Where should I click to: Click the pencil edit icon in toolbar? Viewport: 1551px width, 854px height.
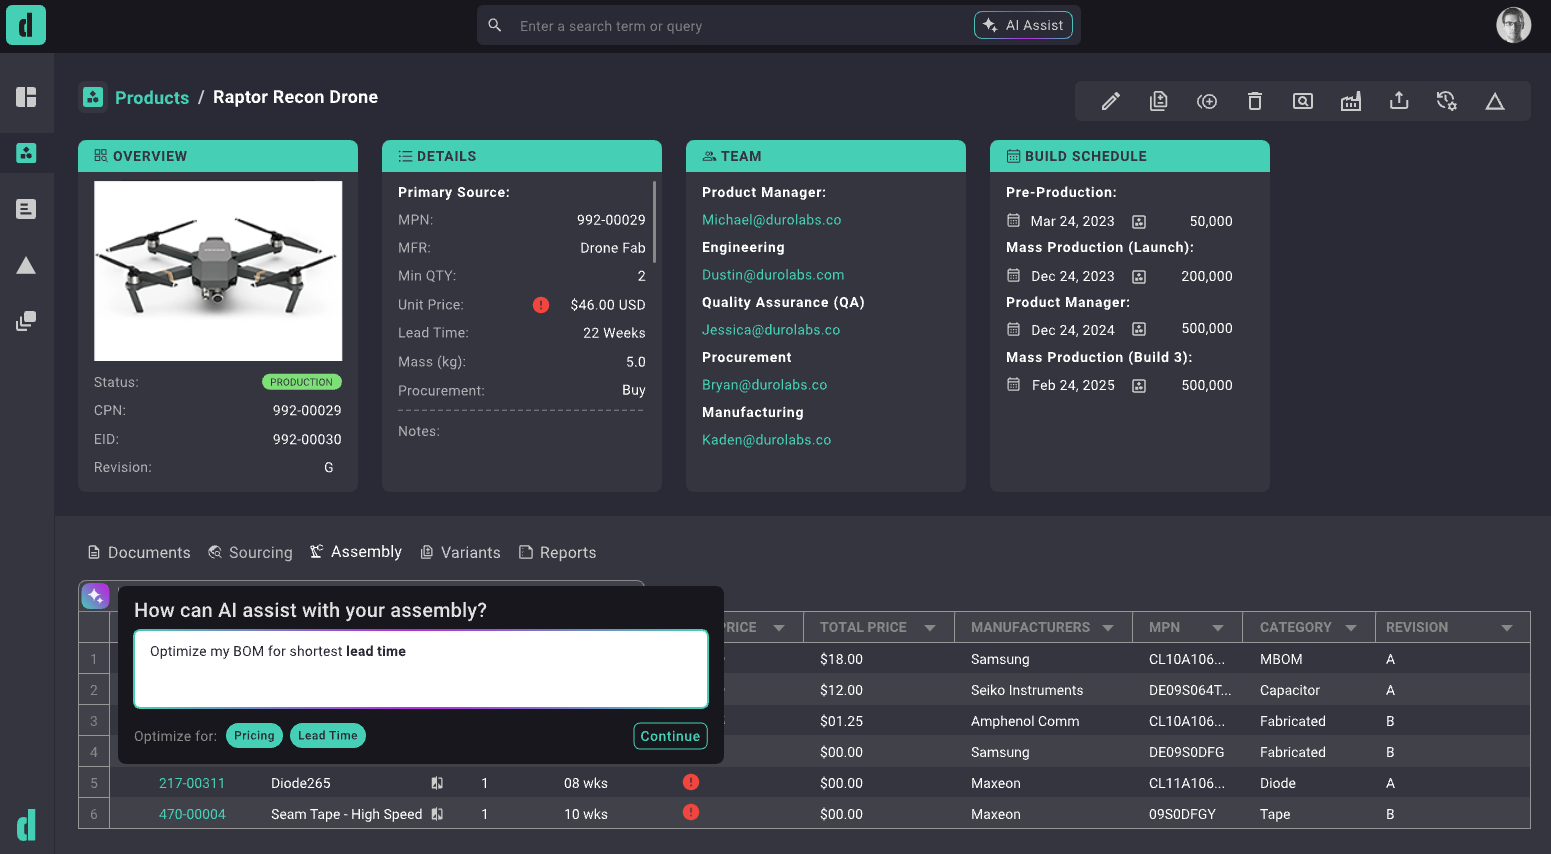point(1110,101)
